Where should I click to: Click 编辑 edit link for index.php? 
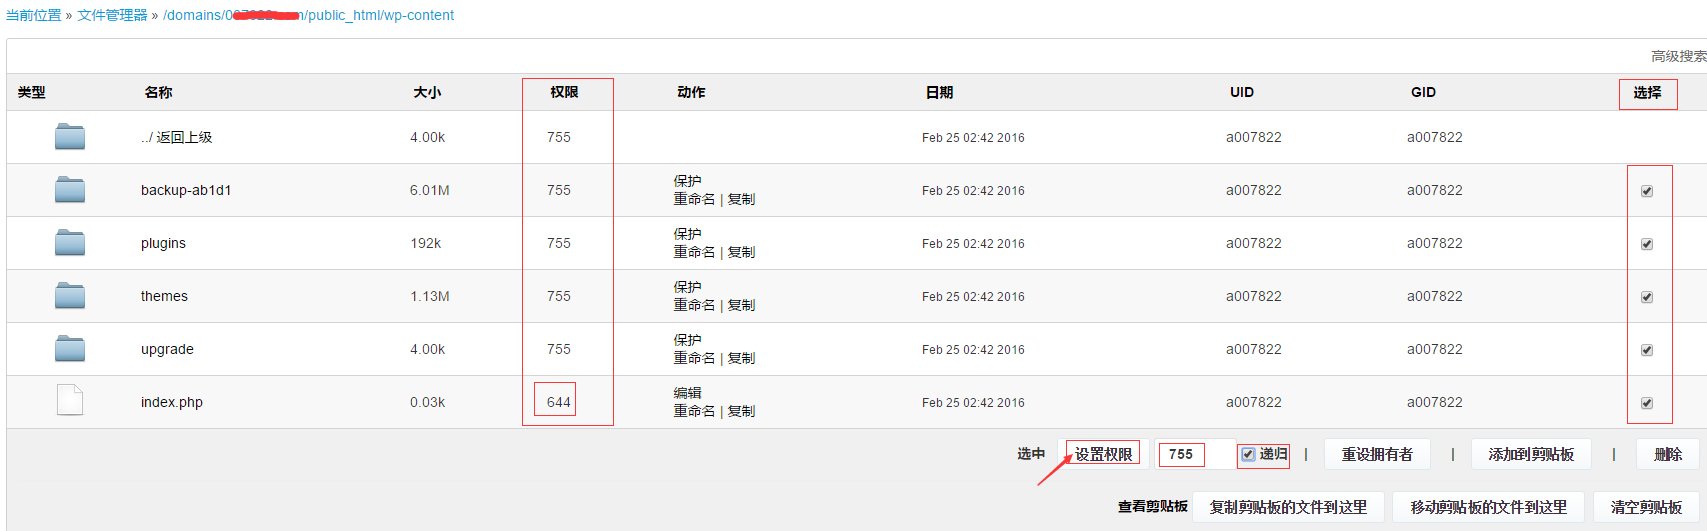(687, 393)
